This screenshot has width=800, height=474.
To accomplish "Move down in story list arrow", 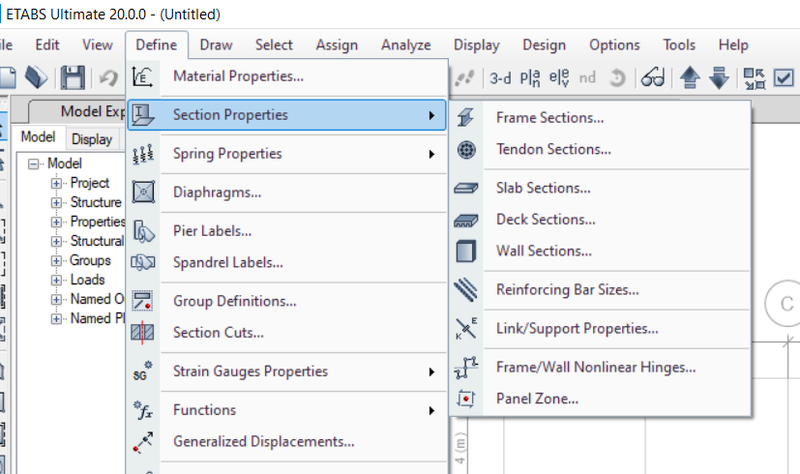I will click(x=719, y=78).
